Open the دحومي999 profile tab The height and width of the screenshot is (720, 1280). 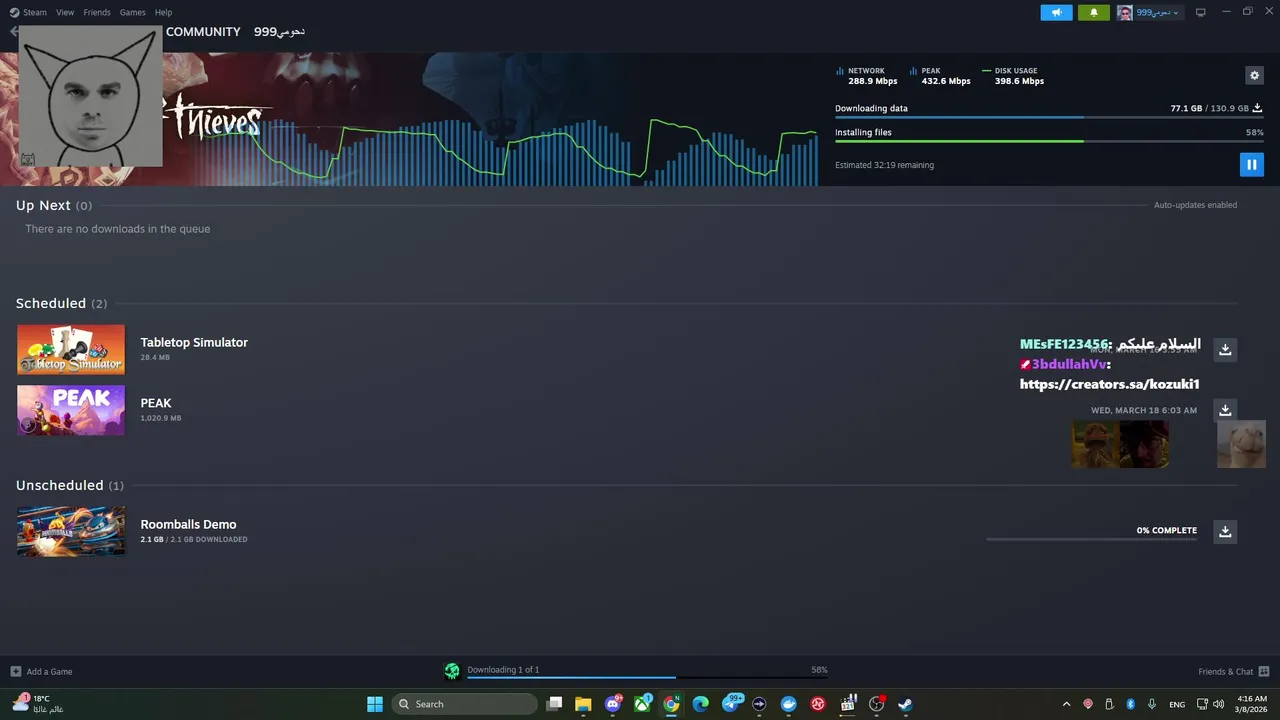(x=279, y=32)
